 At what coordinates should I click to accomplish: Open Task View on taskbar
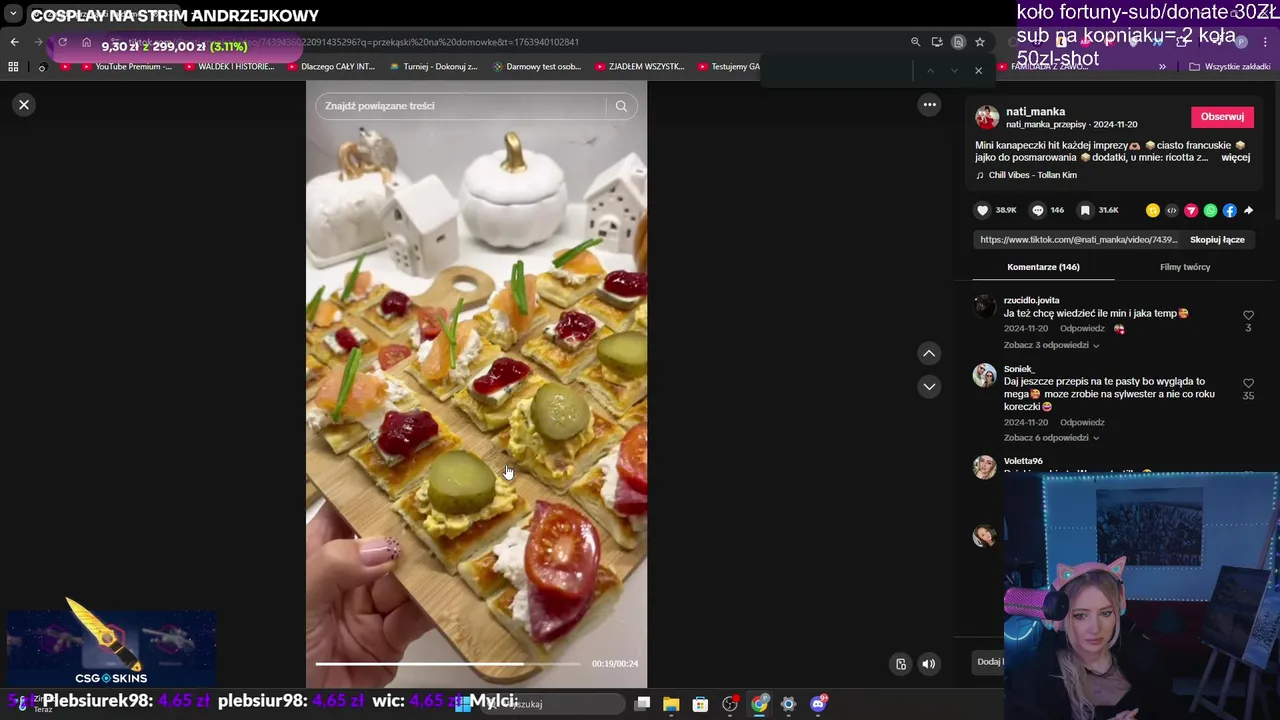pyautogui.click(x=642, y=704)
